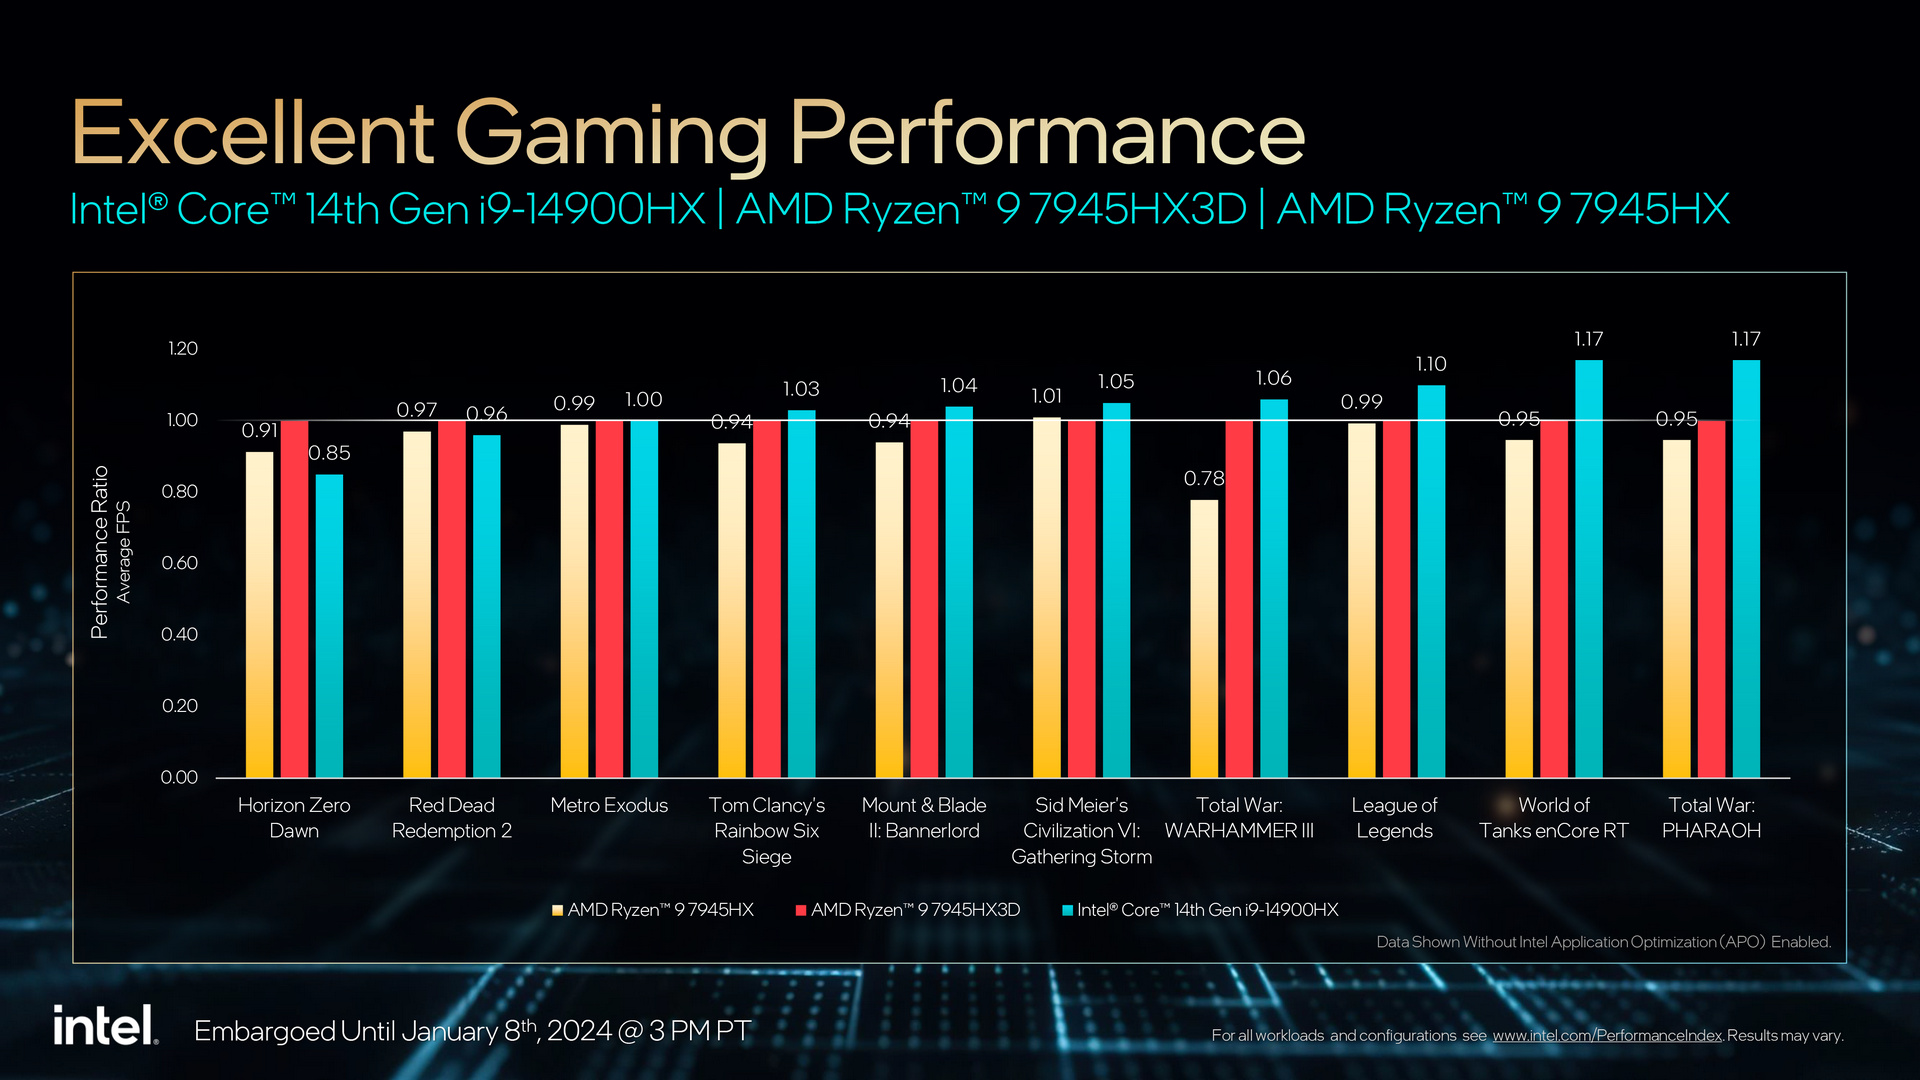
Task: Click the Intel Core 14th Gen legend icon
Action: (x=1067, y=914)
